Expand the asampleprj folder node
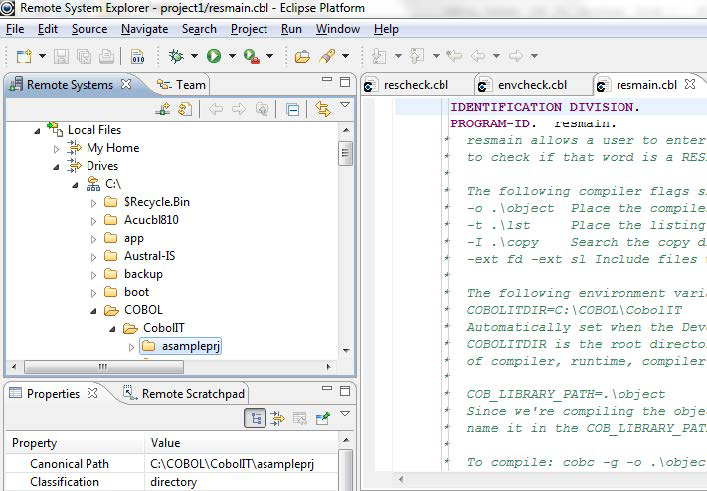The width and height of the screenshot is (707, 491). pyautogui.click(x=130, y=347)
